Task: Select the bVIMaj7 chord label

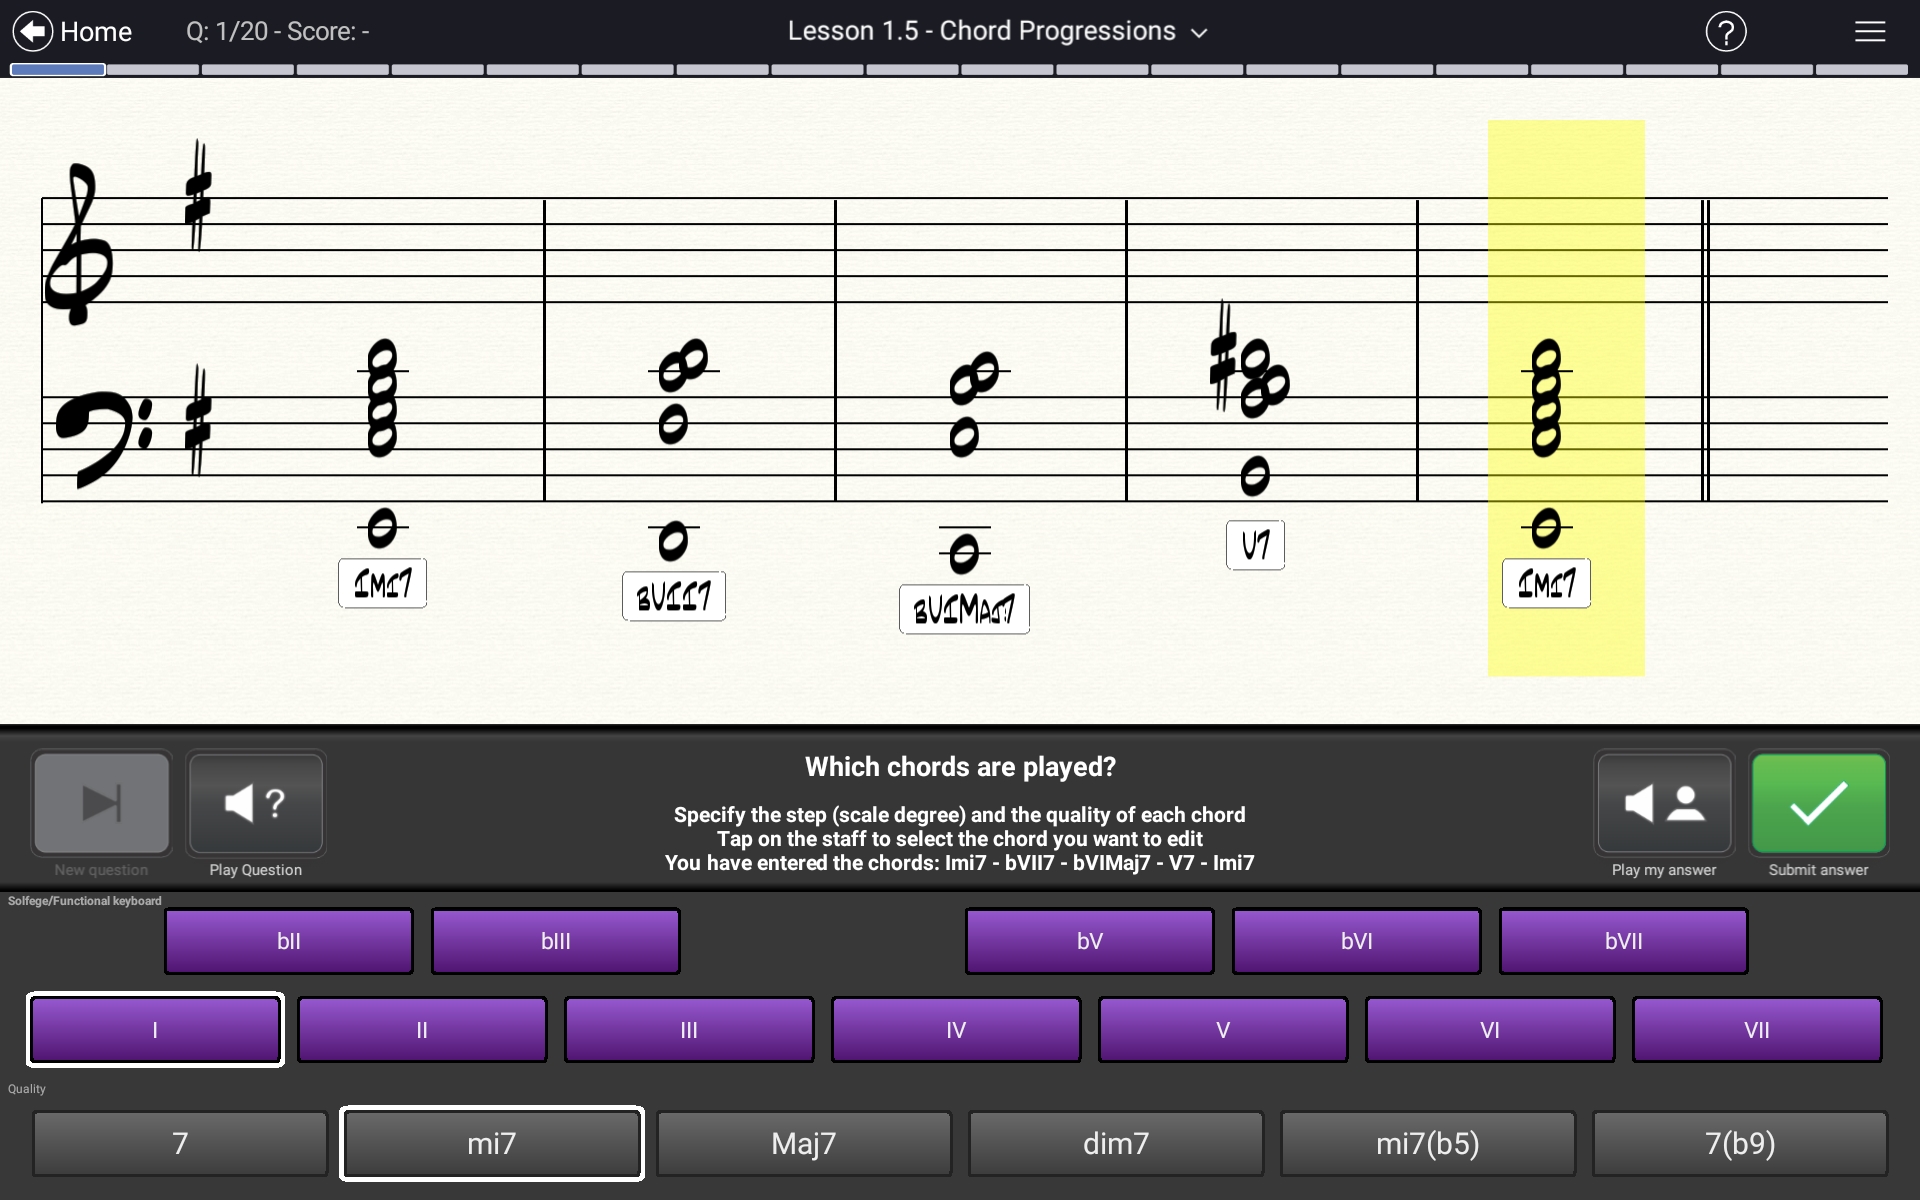Action: (963, 609)
